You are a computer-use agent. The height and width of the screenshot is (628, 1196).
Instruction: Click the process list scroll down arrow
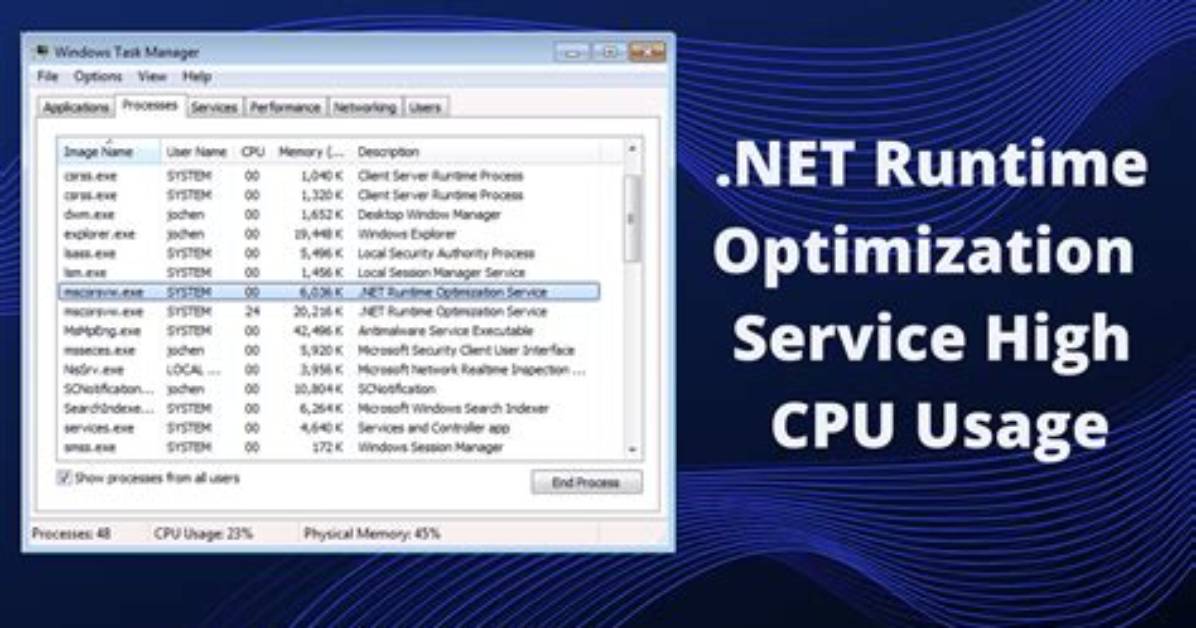point(632,449)
